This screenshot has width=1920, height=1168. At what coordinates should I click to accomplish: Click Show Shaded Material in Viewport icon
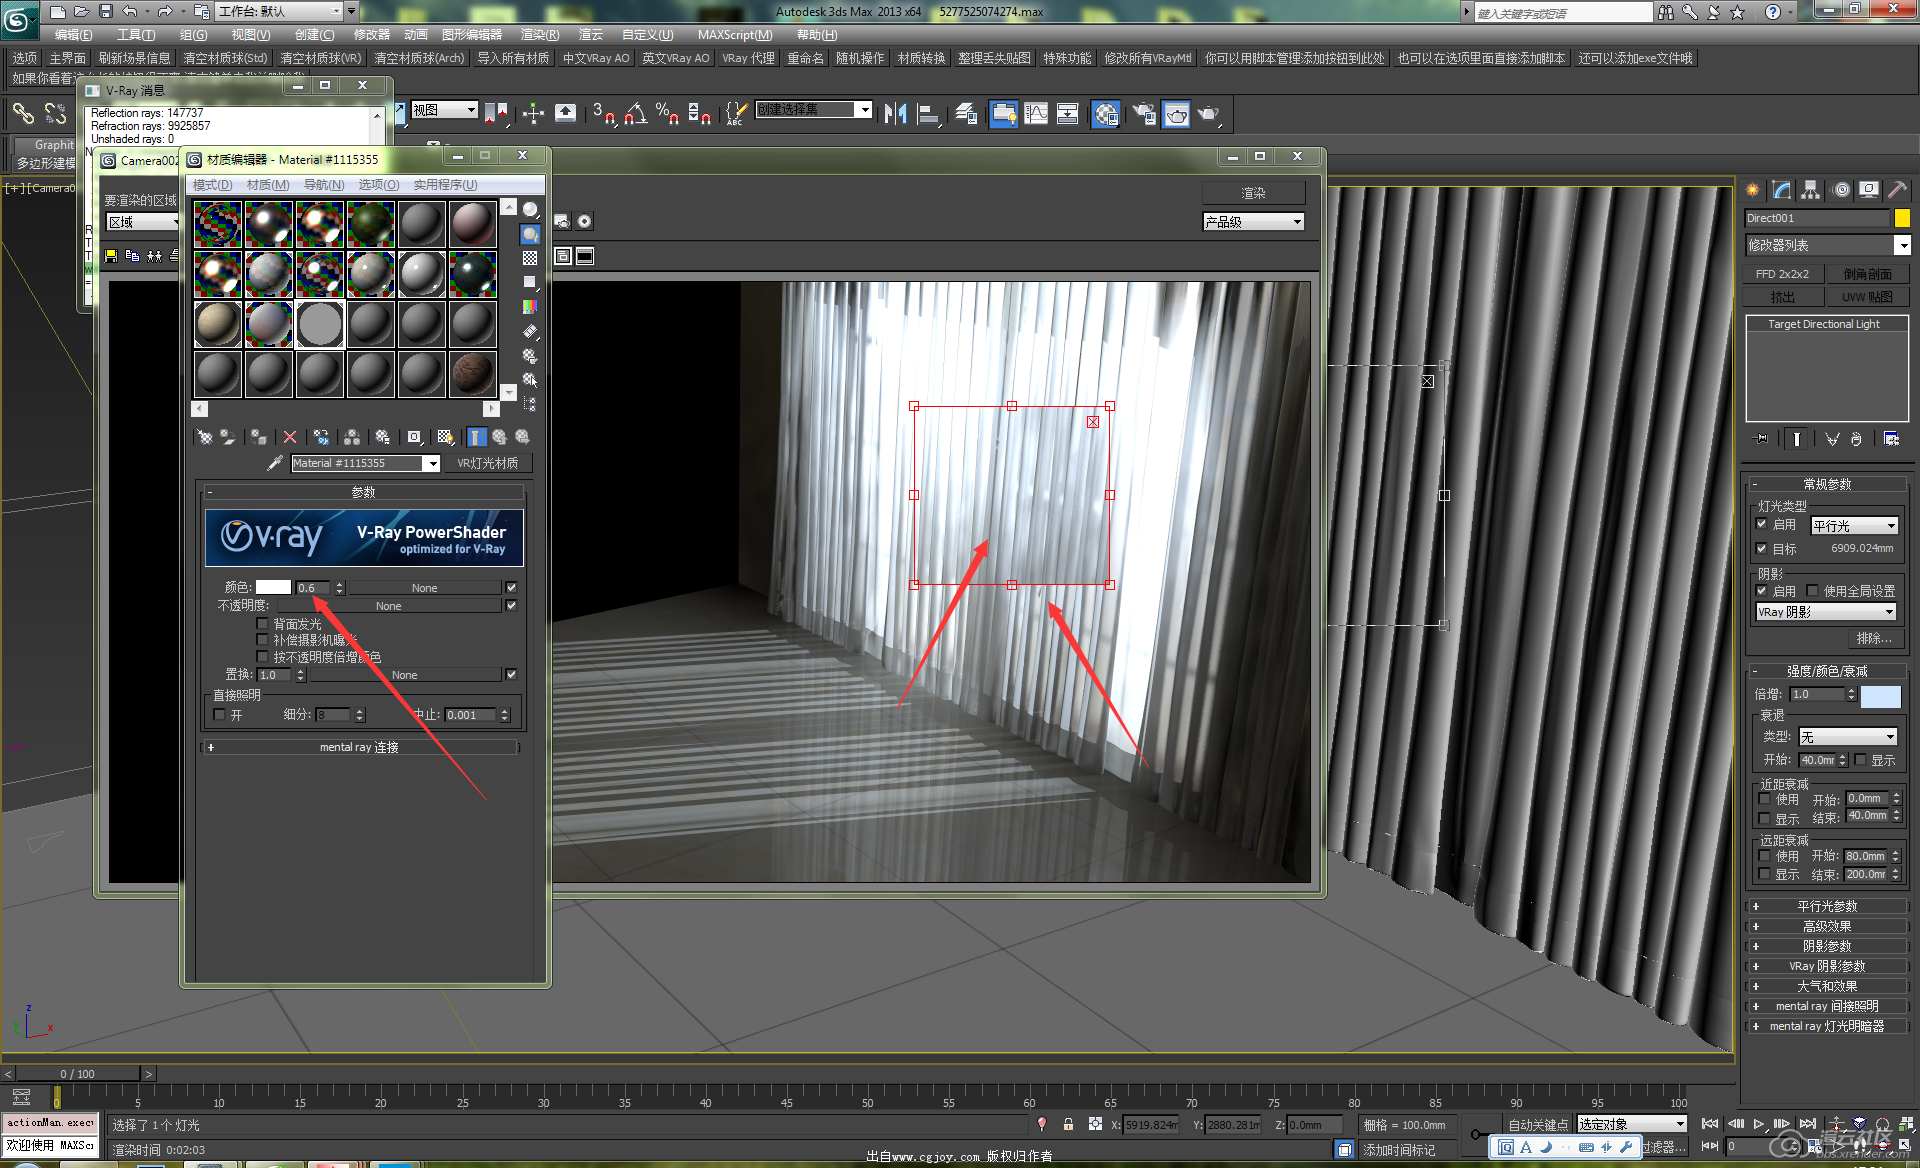[x=445, y=437]
